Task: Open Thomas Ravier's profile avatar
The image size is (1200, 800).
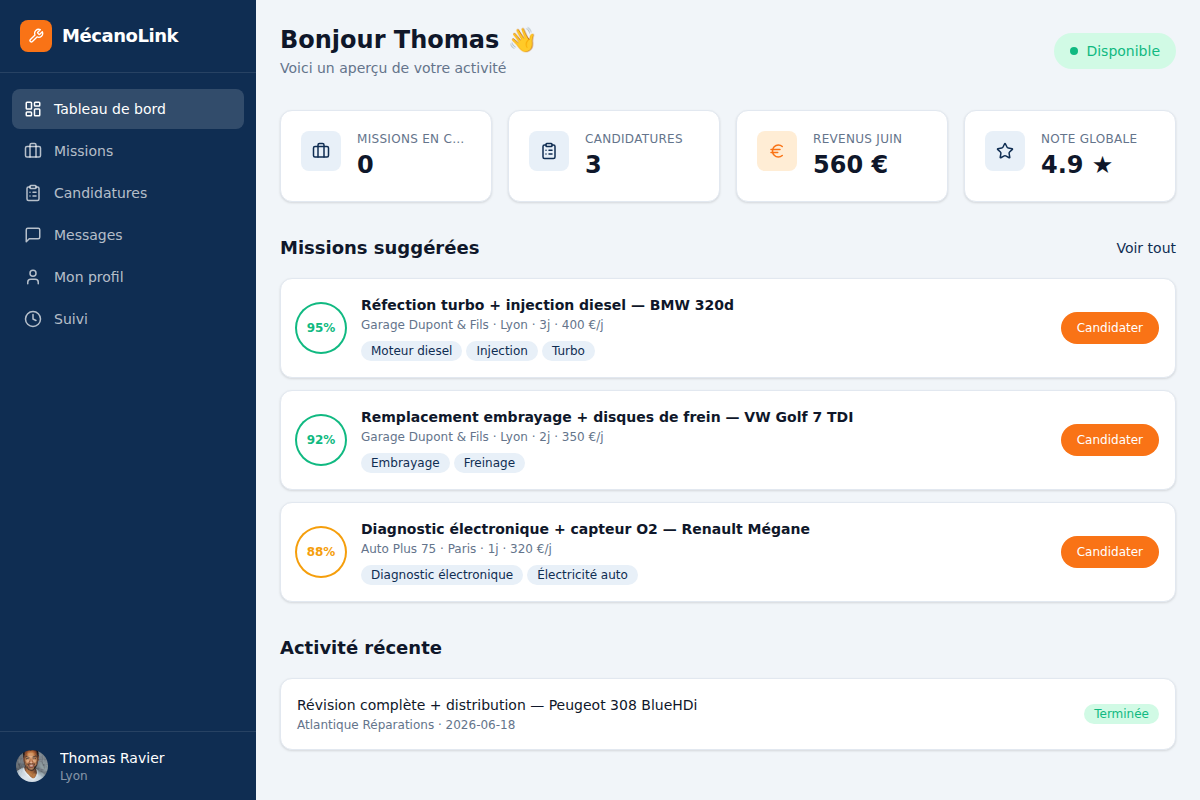Action: (32, 766)
